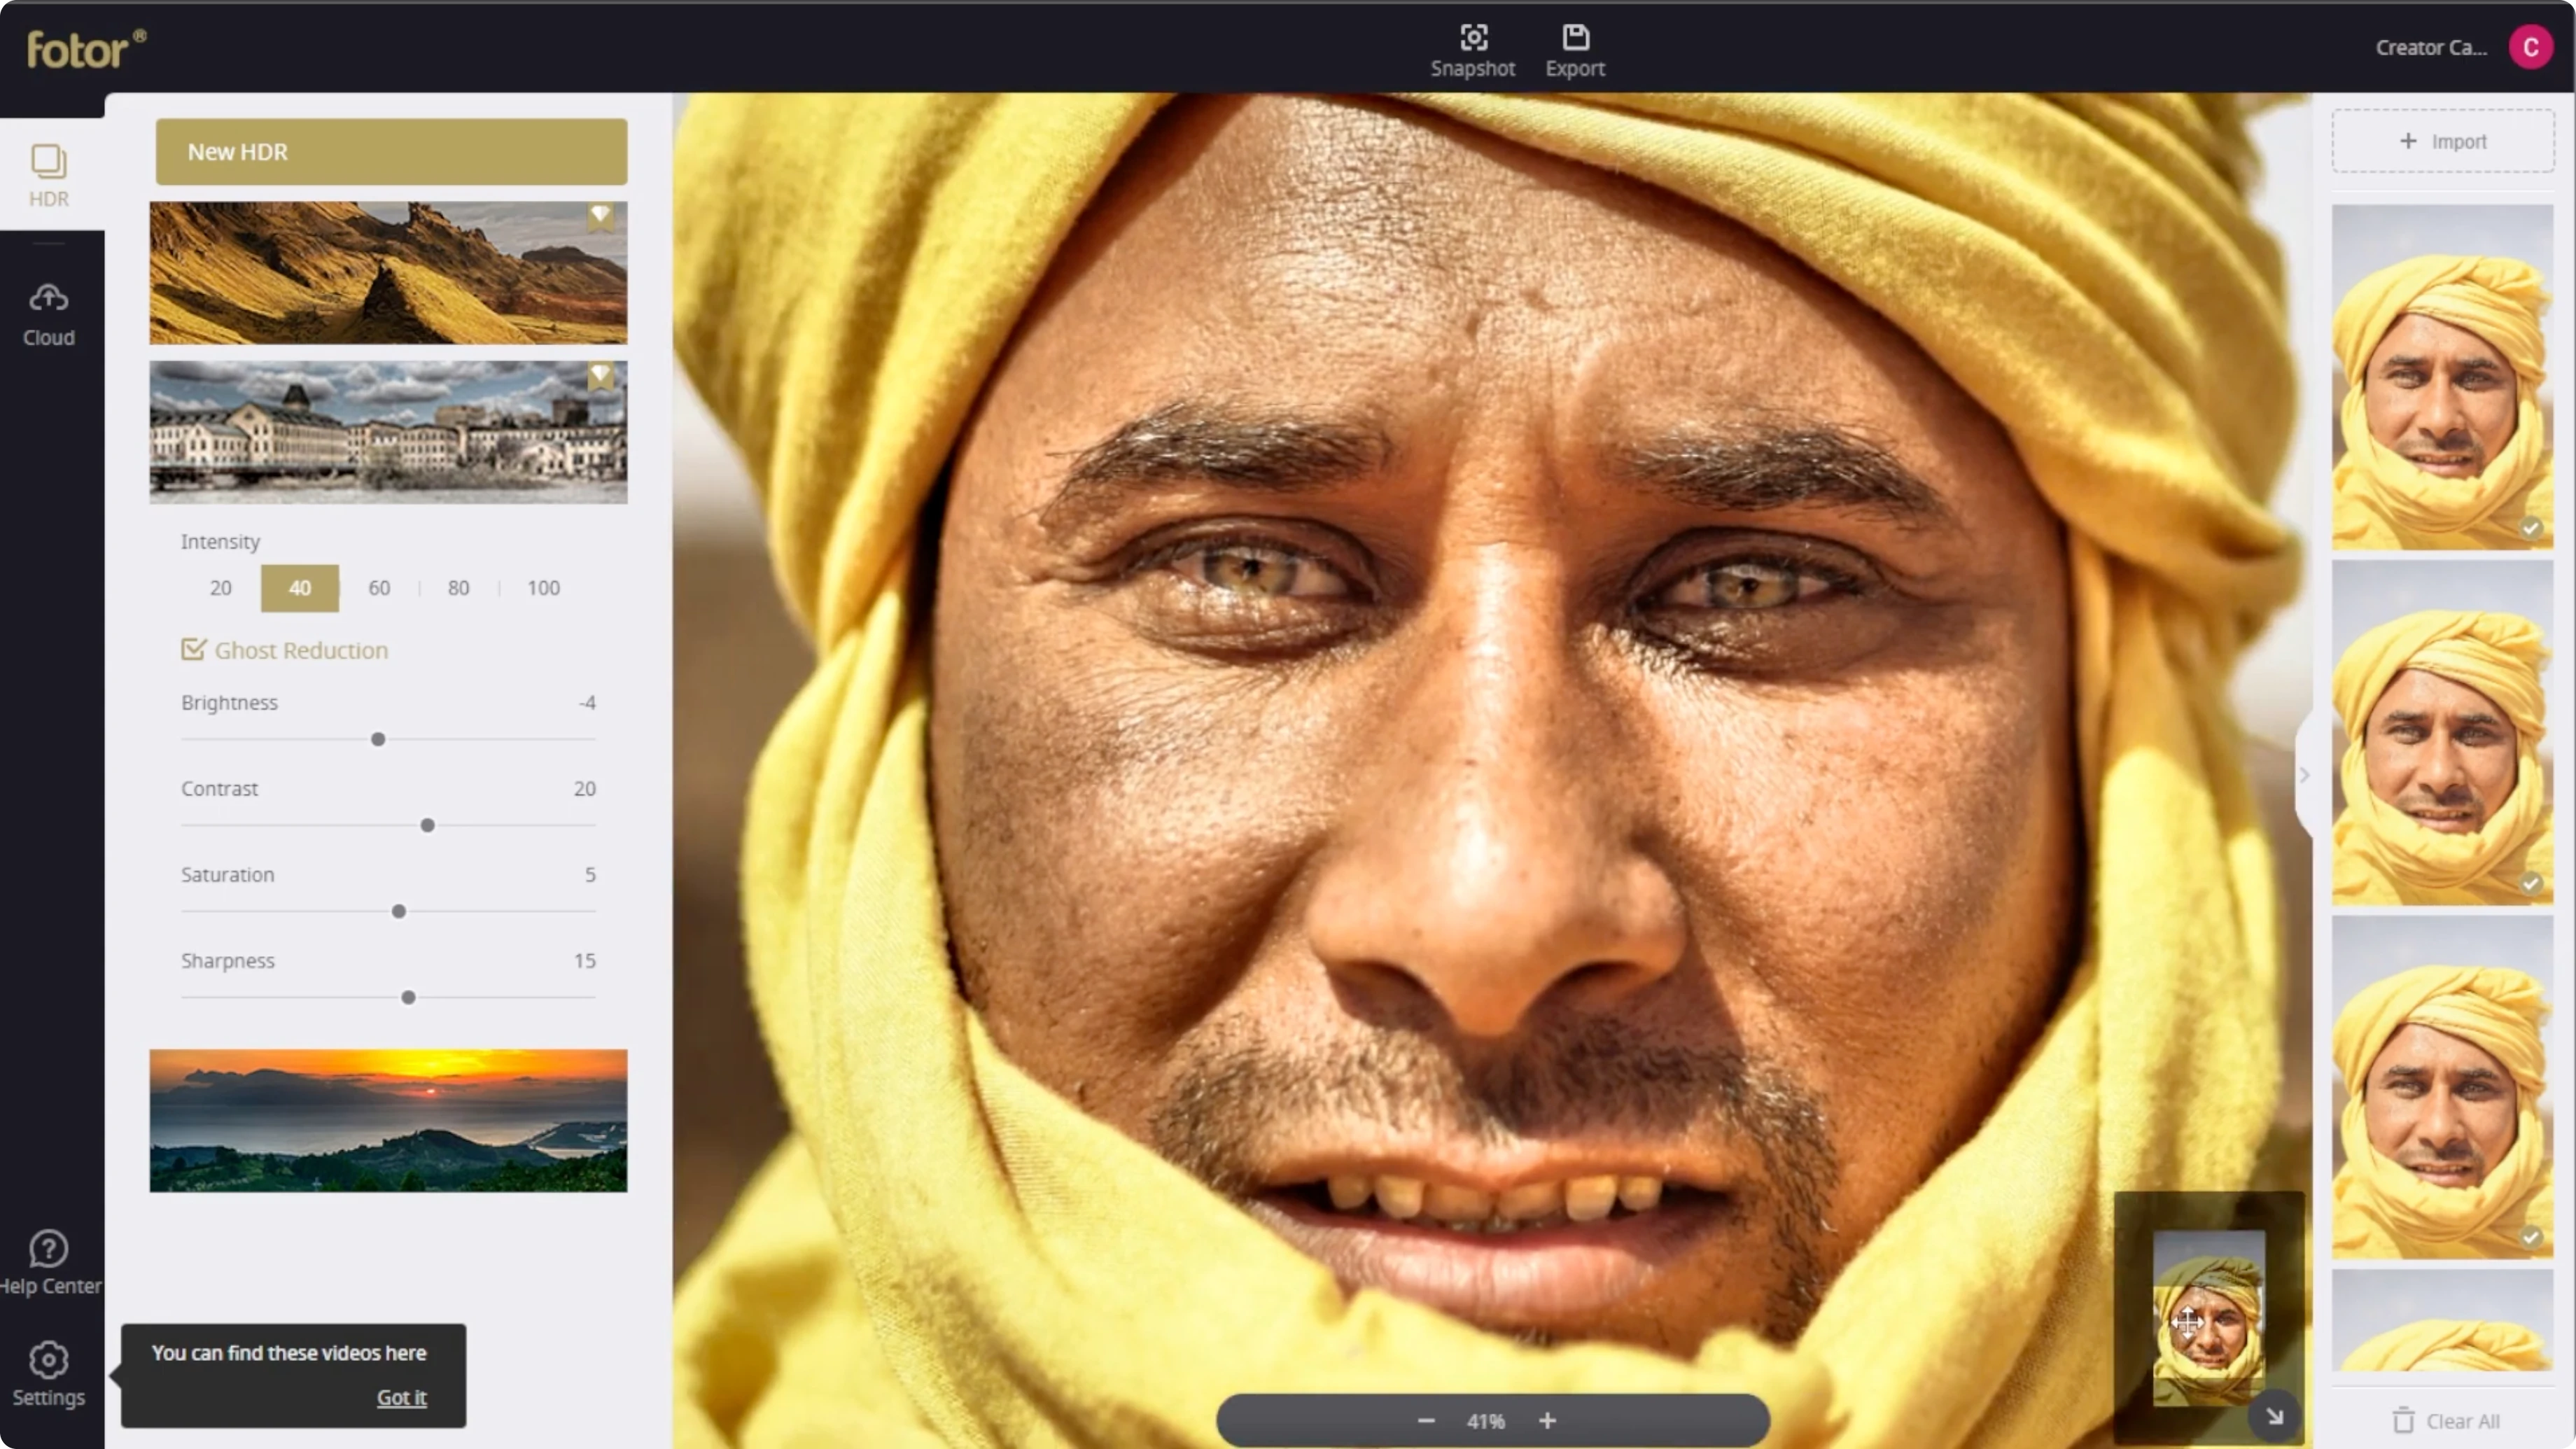Set intensity to 100
The width and height of the screenshot is (2576, 1449).
pyautogui.click(x=543, y=588)
